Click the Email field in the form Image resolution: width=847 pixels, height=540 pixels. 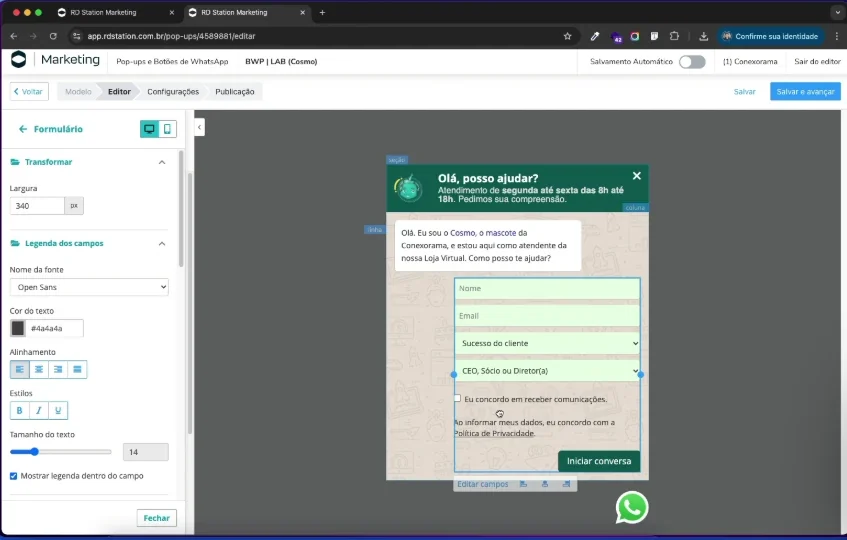(x=547, y=316)
